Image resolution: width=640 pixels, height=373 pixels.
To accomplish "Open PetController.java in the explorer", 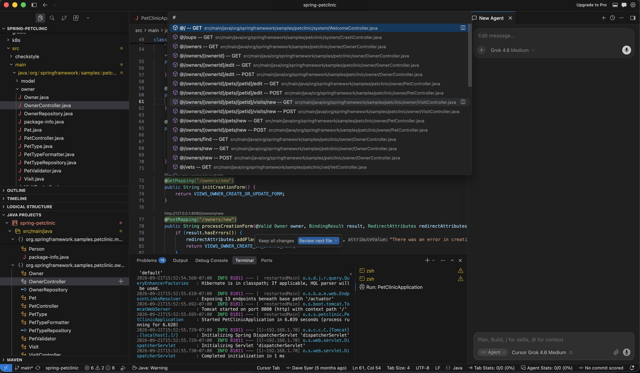I will pos(44,138).
